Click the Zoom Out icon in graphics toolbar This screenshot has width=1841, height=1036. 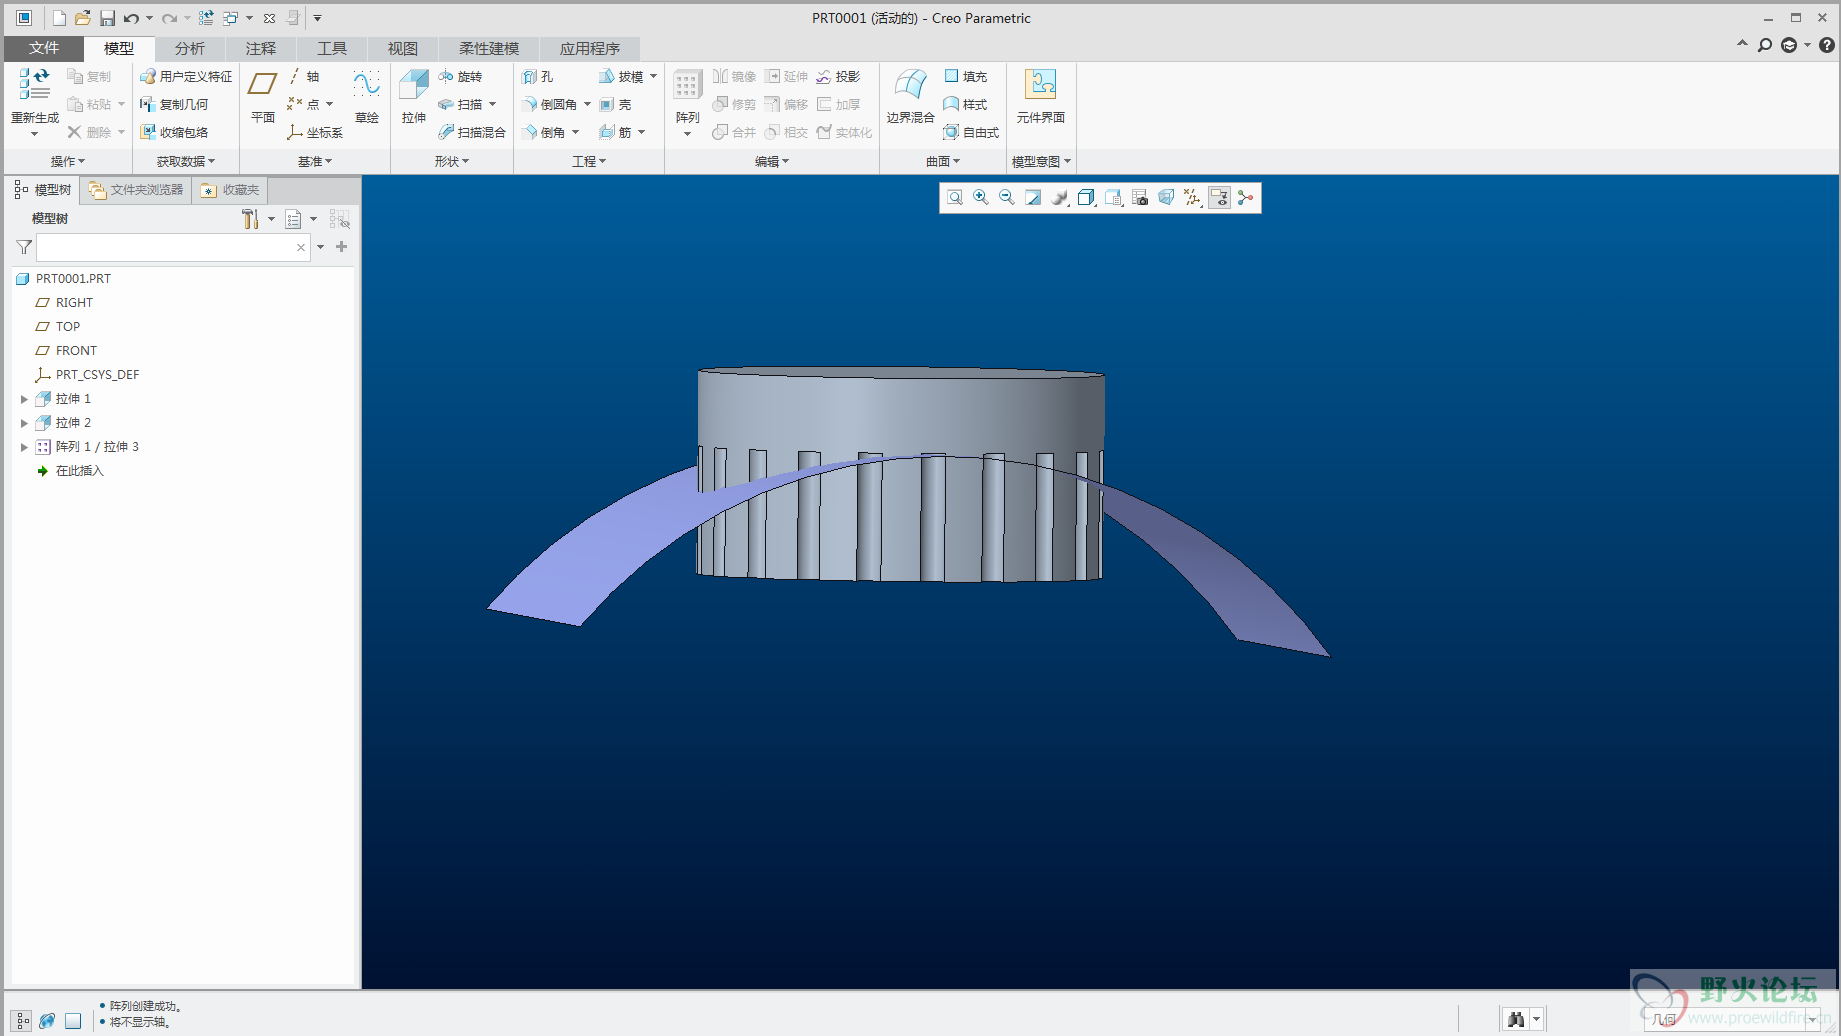tap(1007, 198)
